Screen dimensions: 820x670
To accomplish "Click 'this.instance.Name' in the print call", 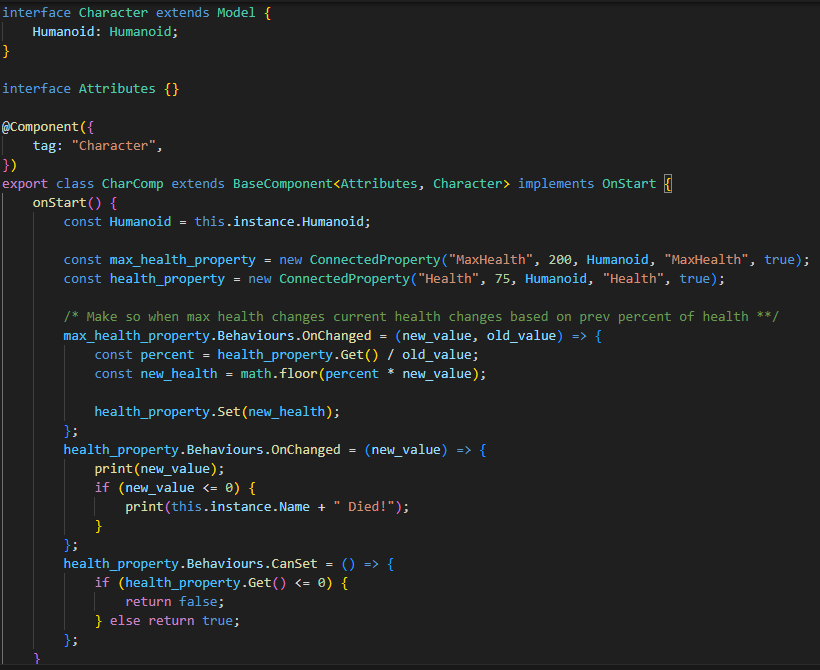I will (x=240, y=507).
